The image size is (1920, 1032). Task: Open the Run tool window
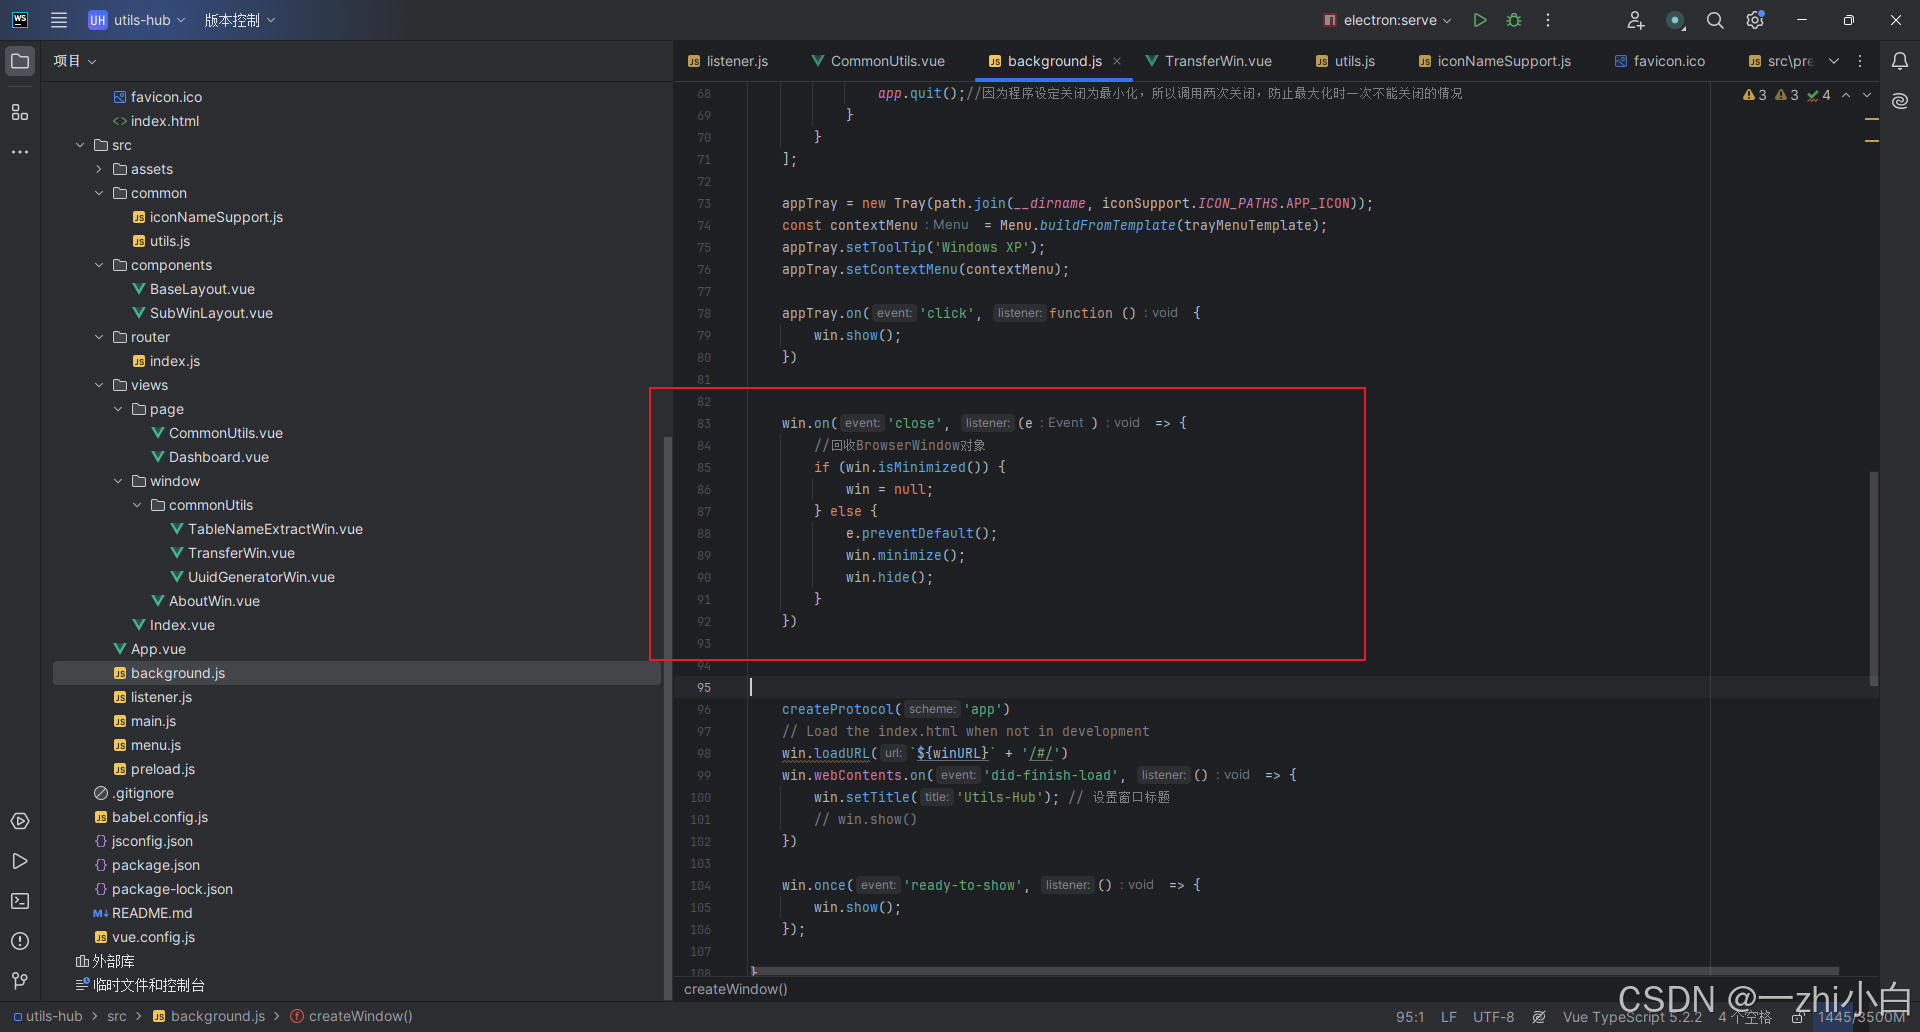coord(20,861)
